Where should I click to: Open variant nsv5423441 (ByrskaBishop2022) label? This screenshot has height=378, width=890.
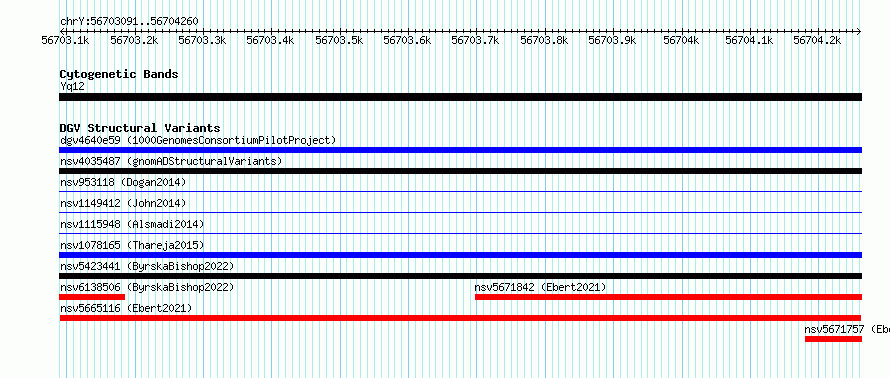(x=147, y=266)
